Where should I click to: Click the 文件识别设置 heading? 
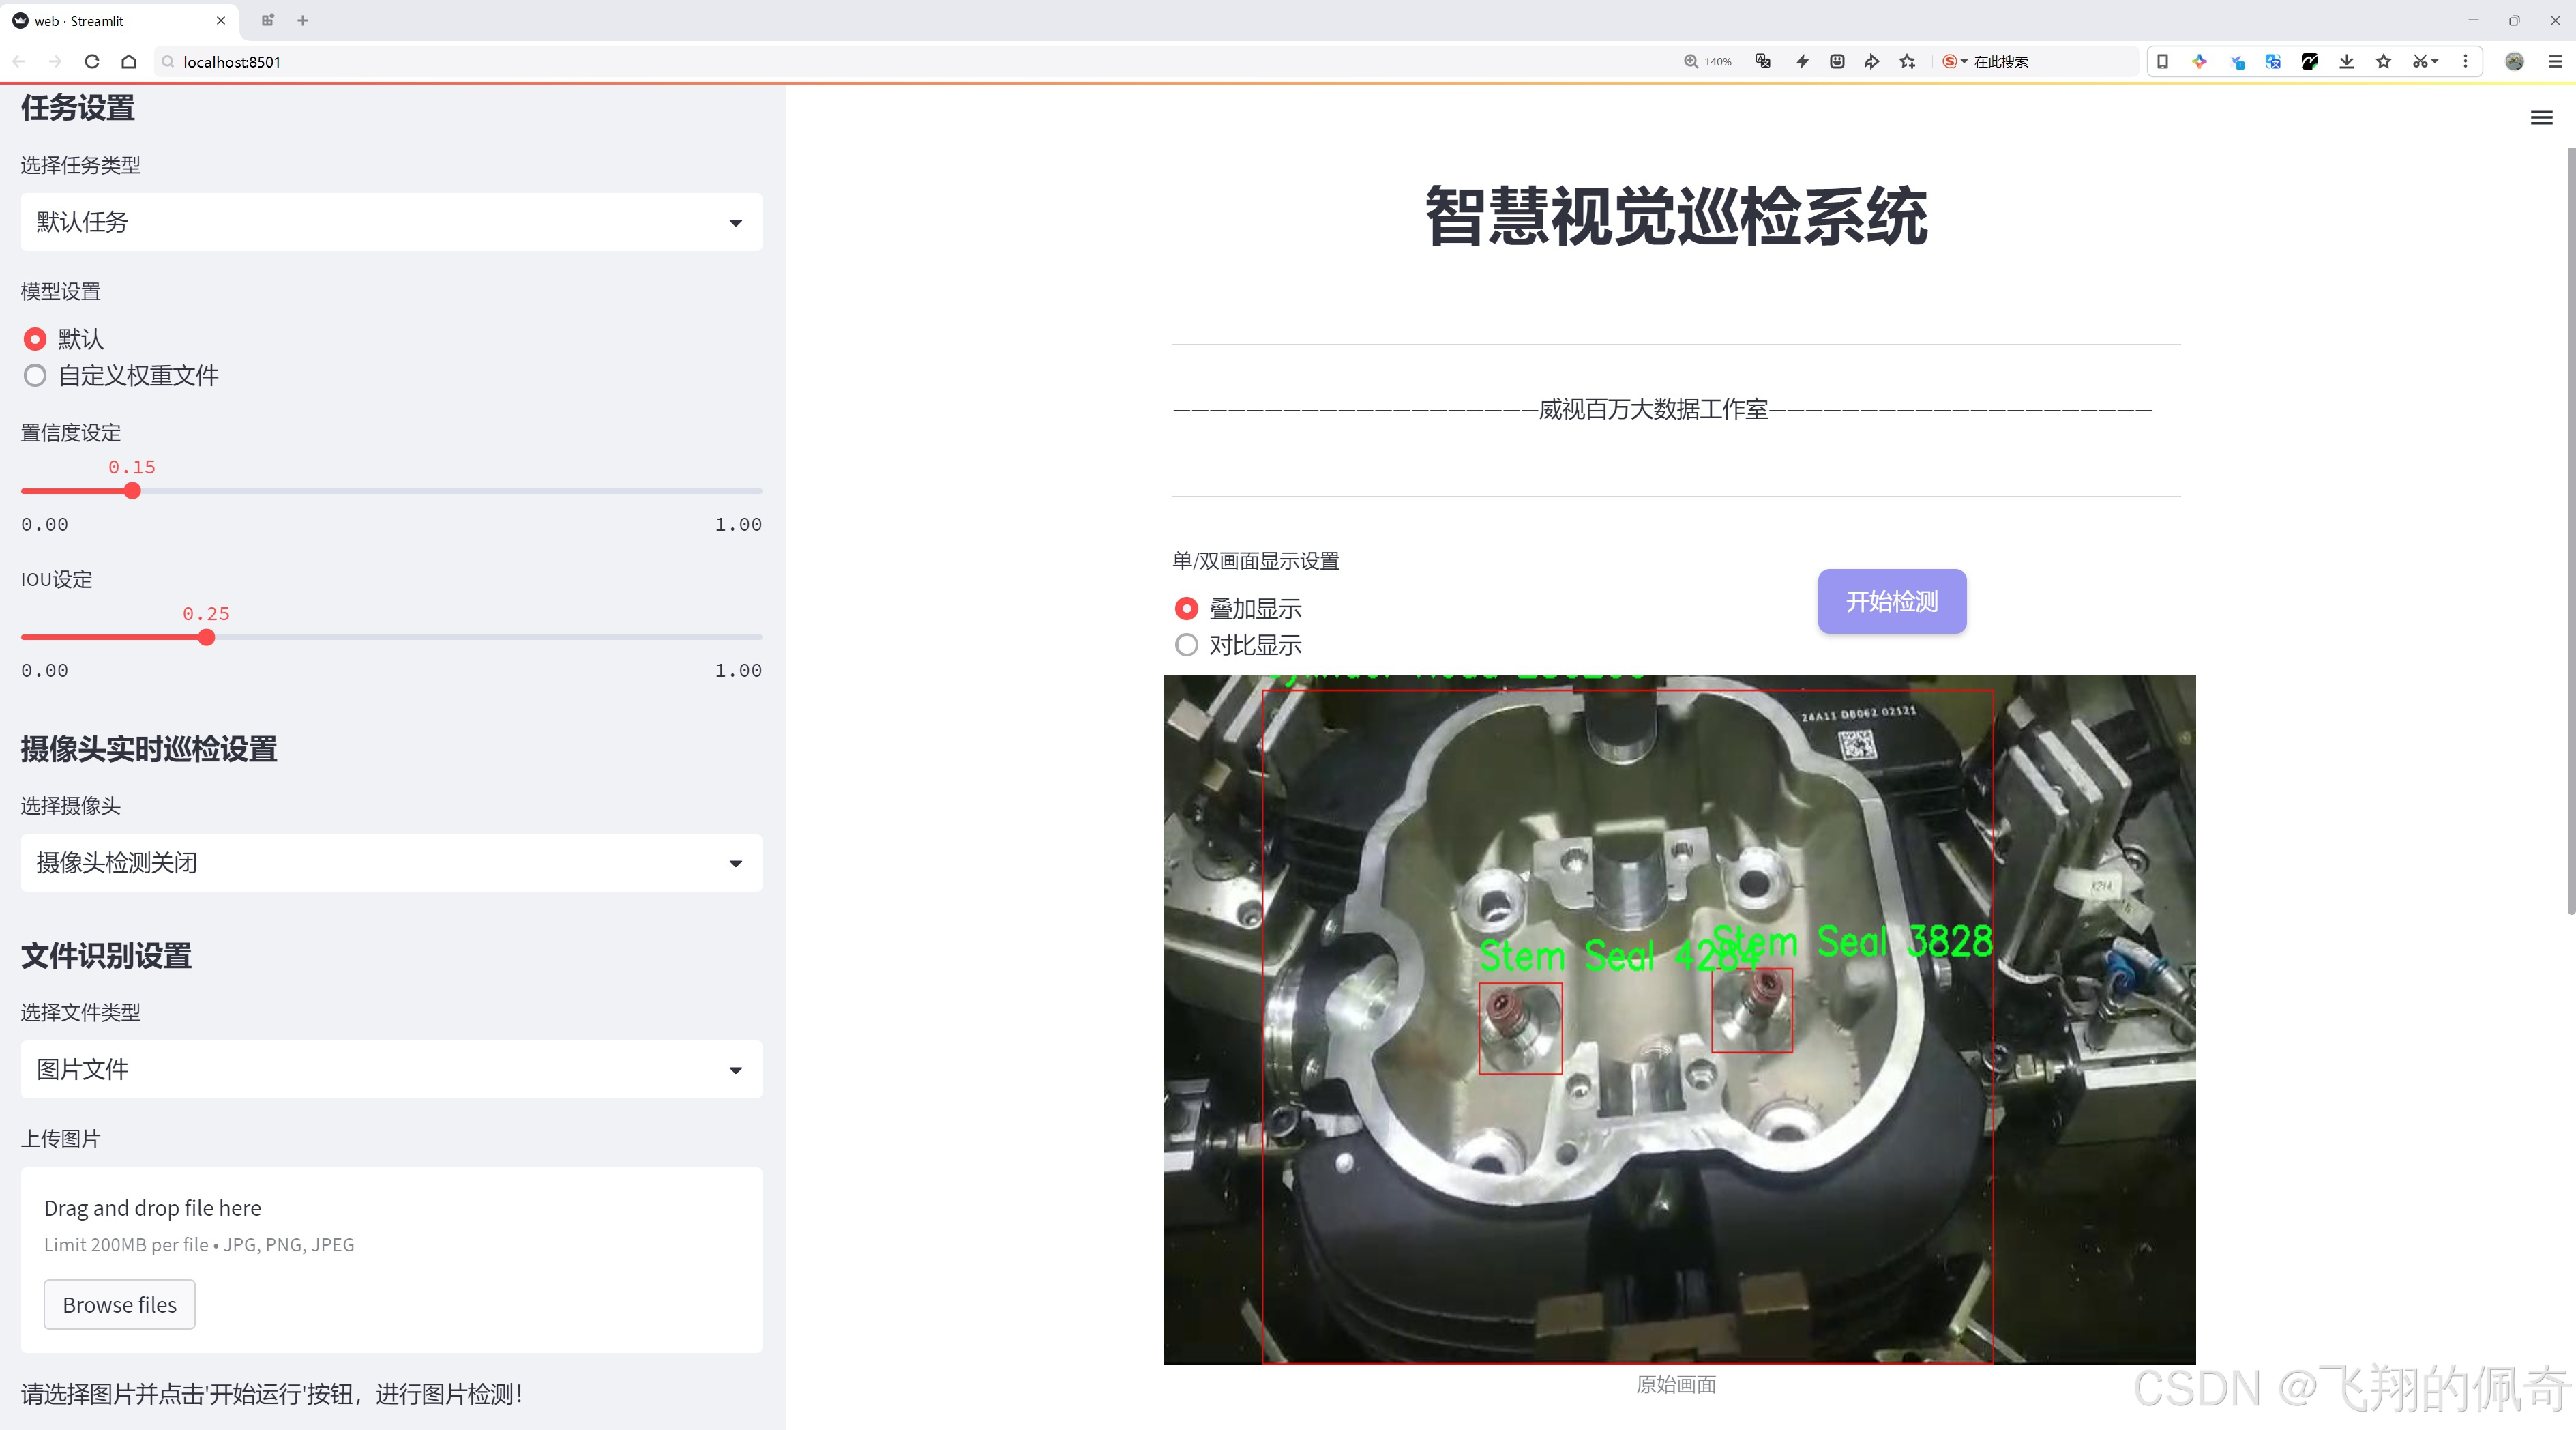pos(106,956)
